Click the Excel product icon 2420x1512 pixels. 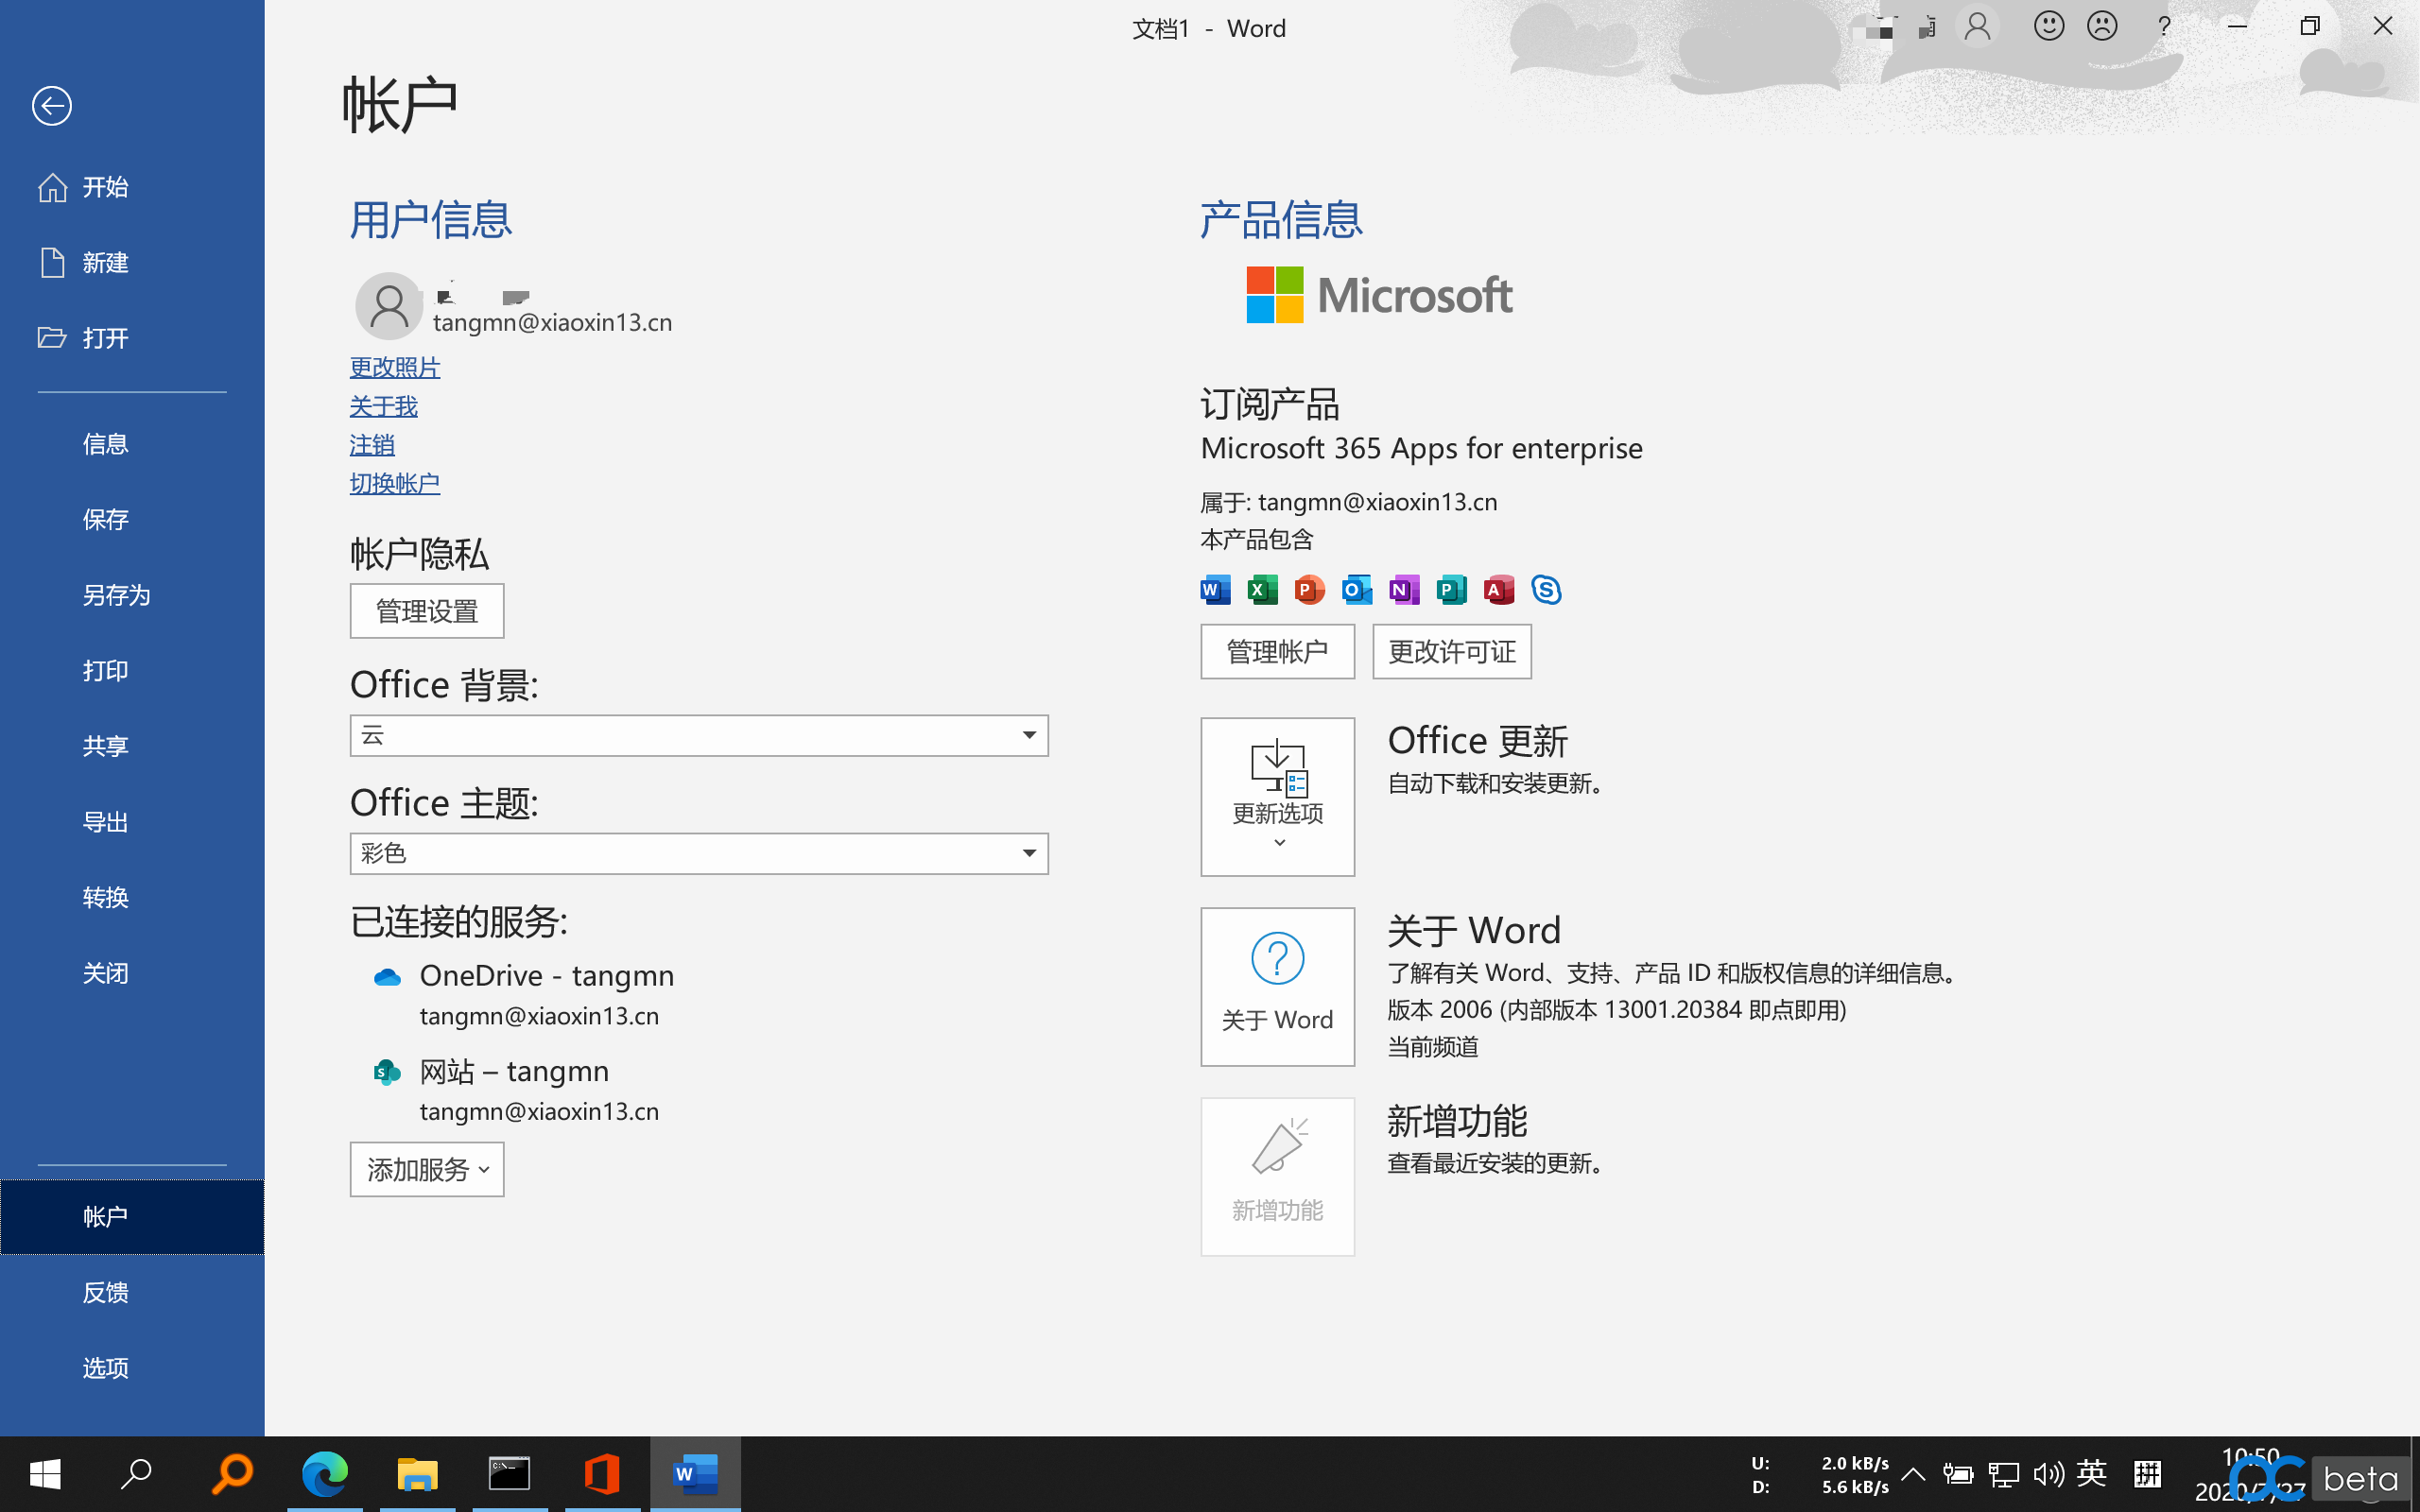(1263, 590)
